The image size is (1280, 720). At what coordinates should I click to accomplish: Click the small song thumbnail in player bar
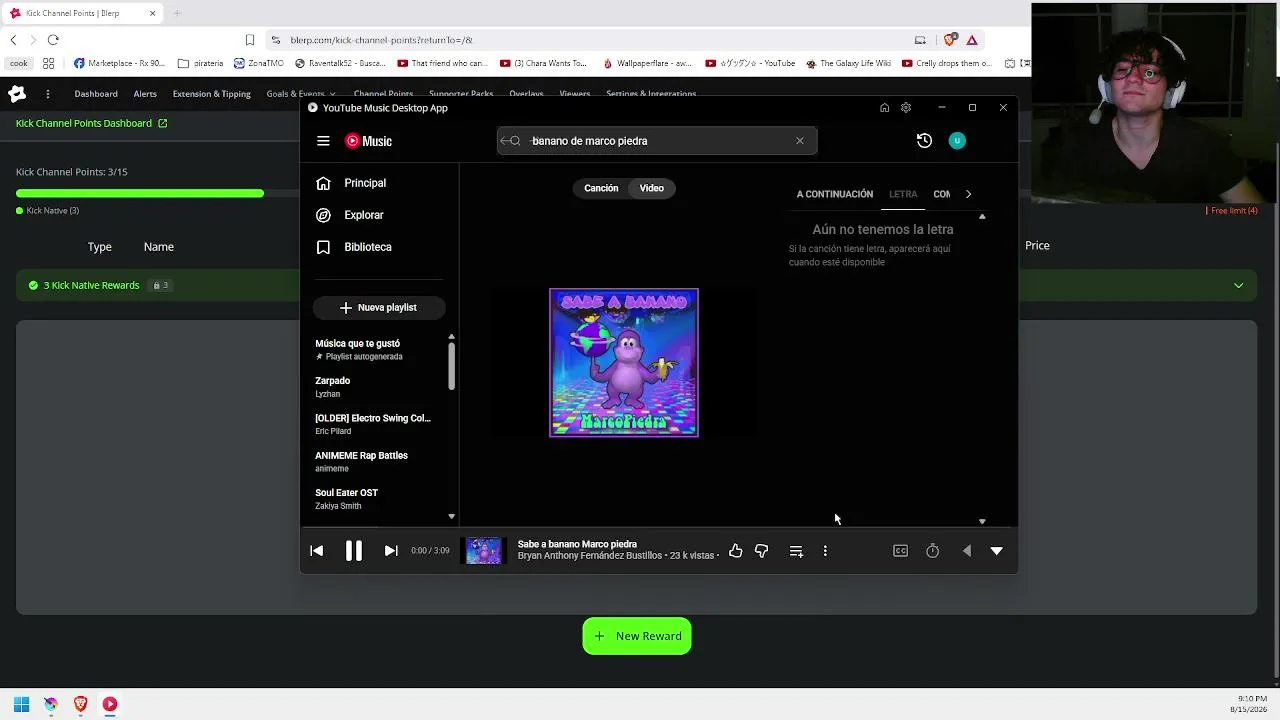[x=483, y=551]
